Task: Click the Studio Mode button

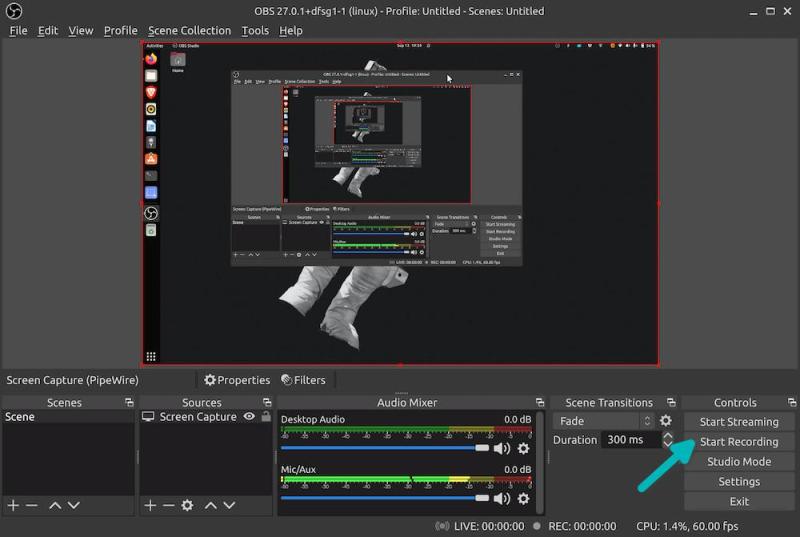Action: pyautogui.click(x=738, y=461)
